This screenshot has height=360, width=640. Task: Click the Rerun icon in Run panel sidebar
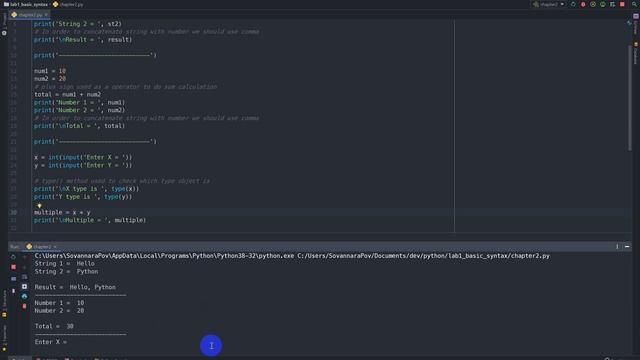13,257
